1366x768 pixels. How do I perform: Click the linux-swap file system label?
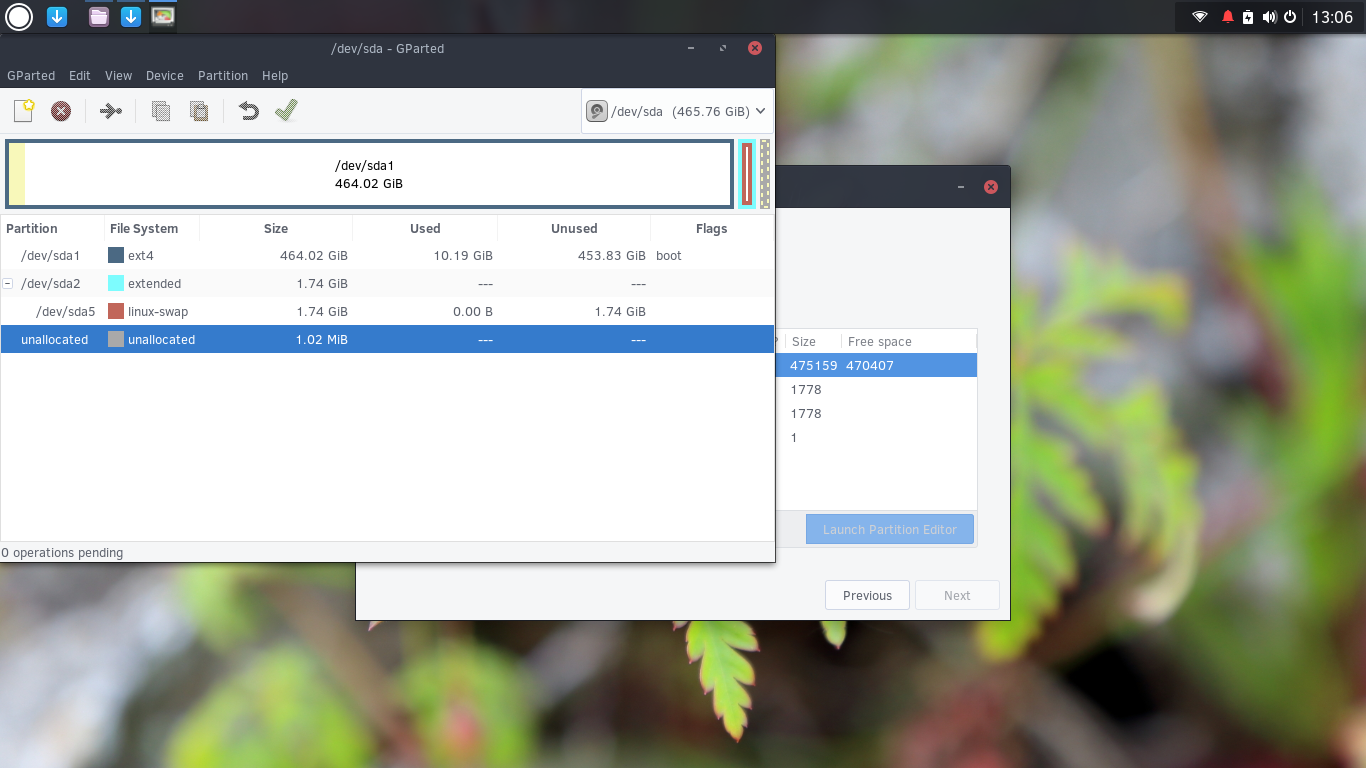point(158,312)
